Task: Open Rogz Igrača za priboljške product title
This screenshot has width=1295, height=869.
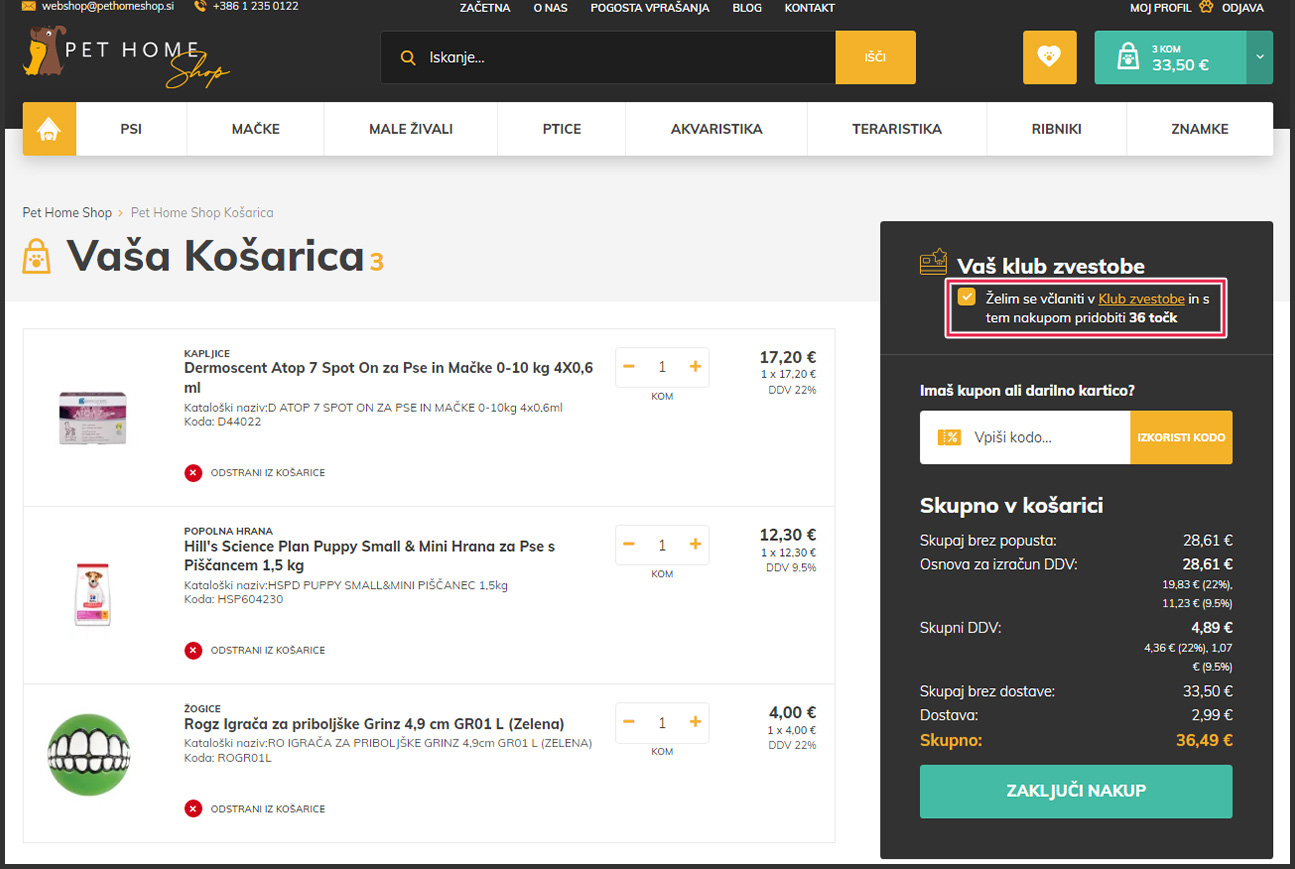Action: (x=374, y=724)
